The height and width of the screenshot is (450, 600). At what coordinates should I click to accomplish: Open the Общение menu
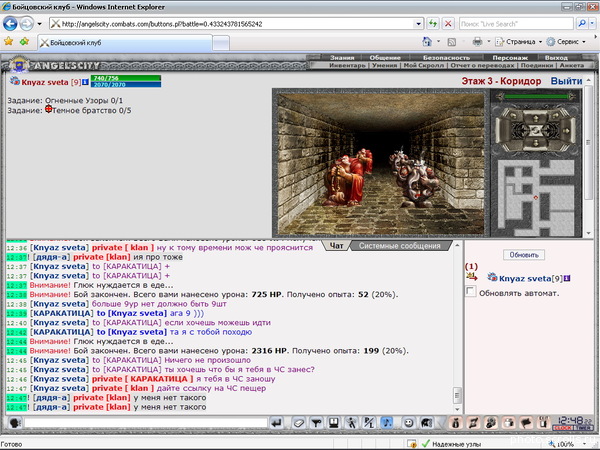[385, 57]
